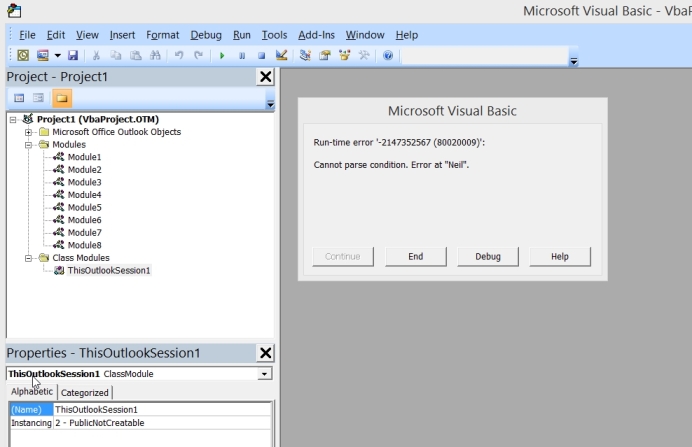The width and height of the screenshot is (692, 447).
Task: Click the Find binoculars icon
Action: (155, 55)
